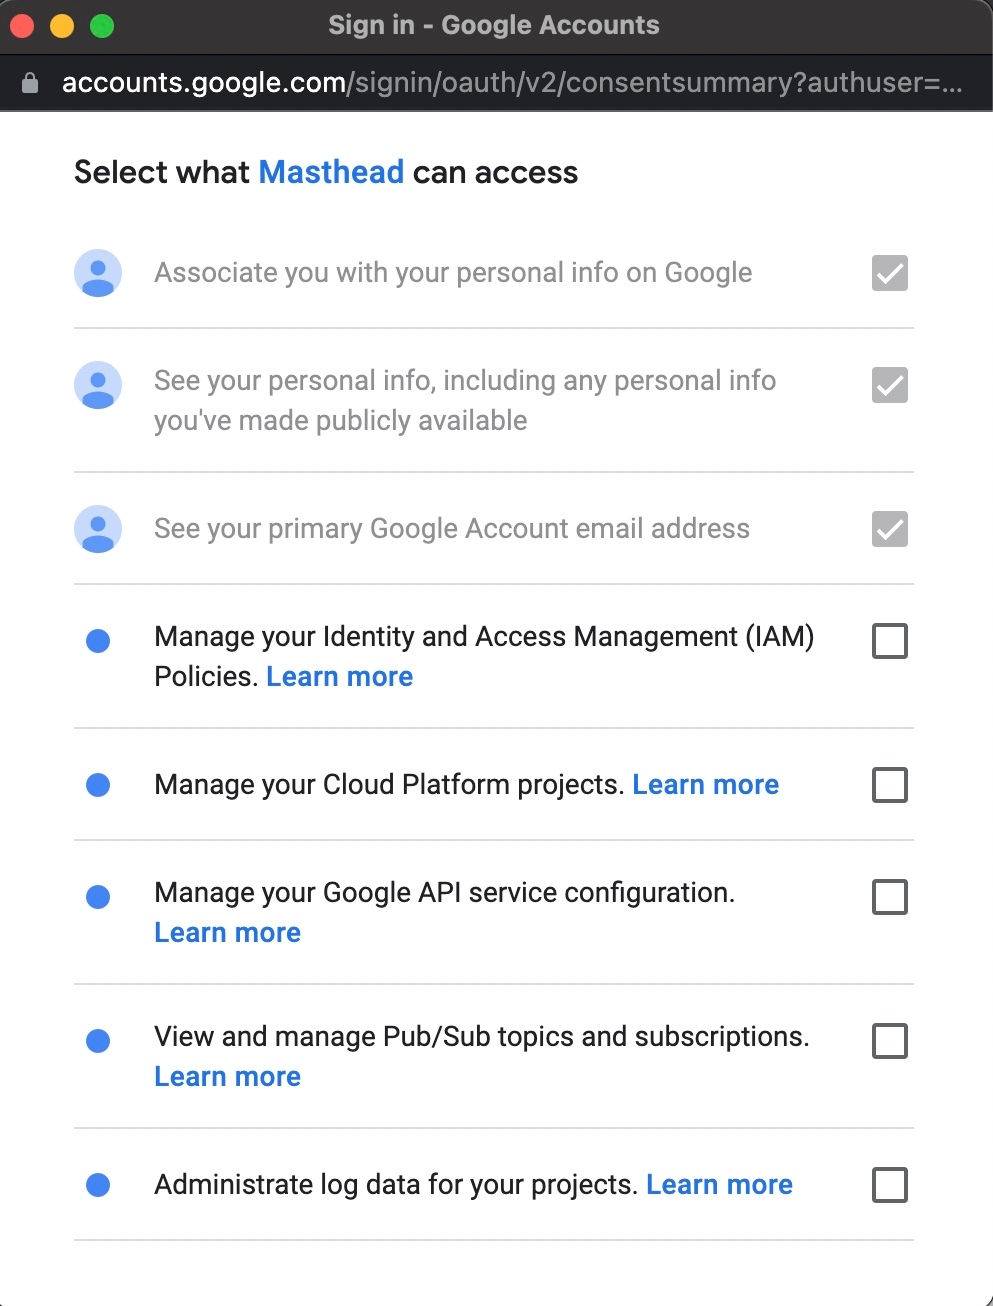Open Learn more for Pub/Sub topics

227,1077
